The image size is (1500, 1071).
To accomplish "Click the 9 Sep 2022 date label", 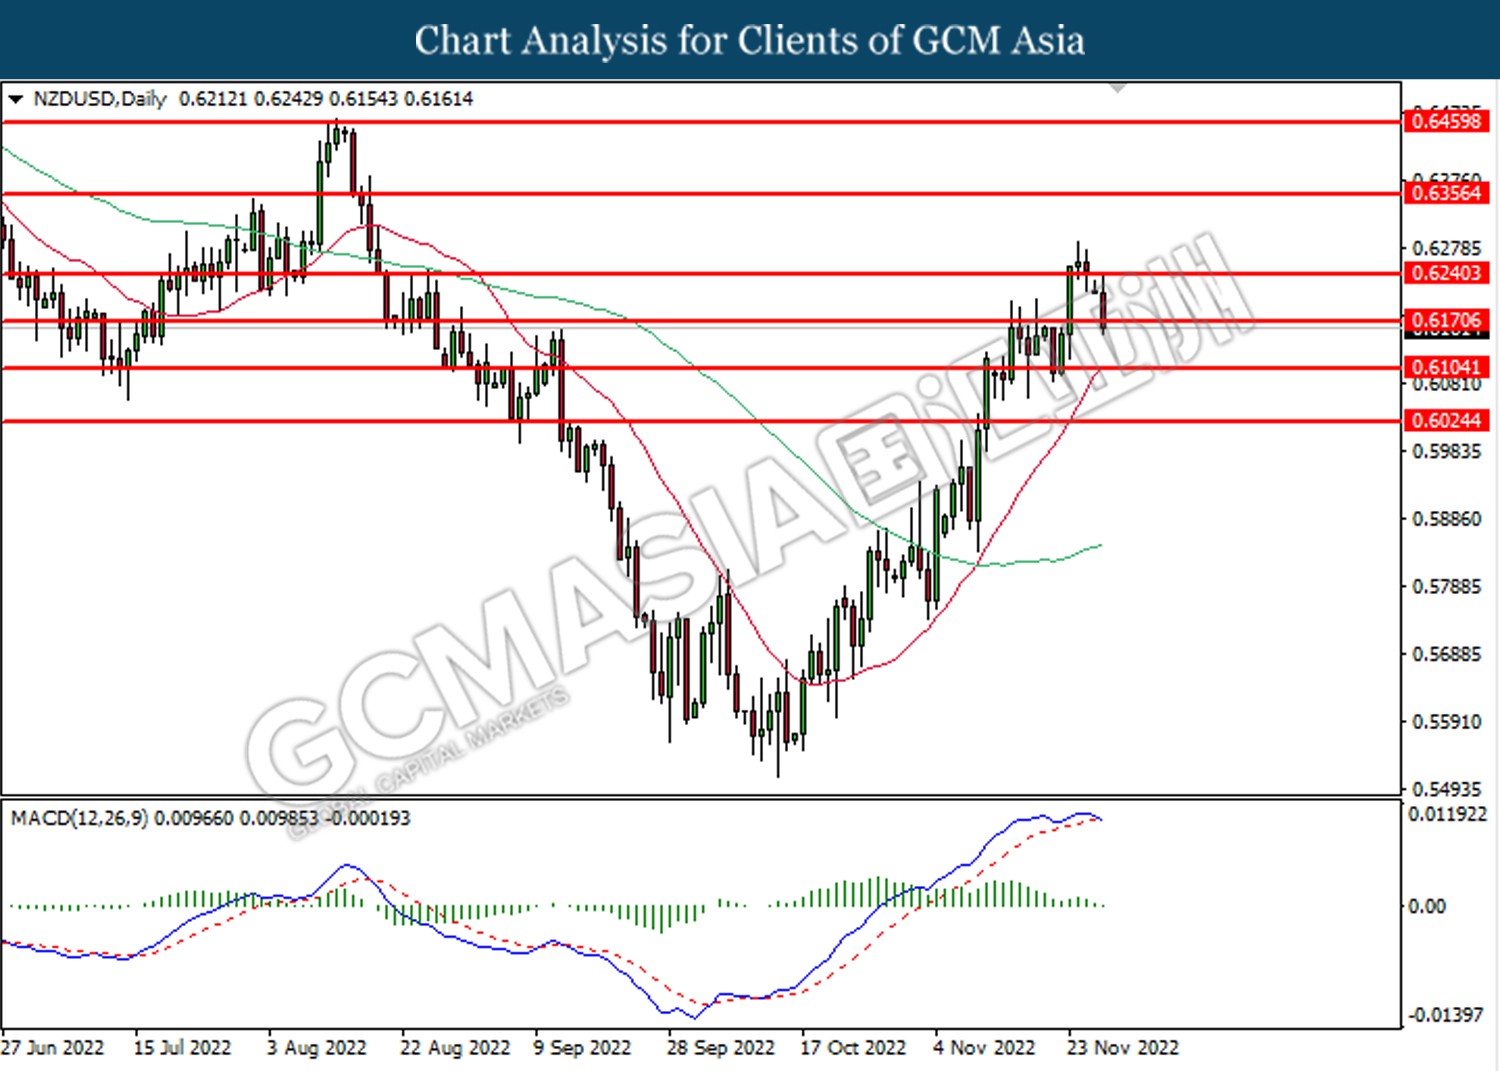I will point(582,1047).
